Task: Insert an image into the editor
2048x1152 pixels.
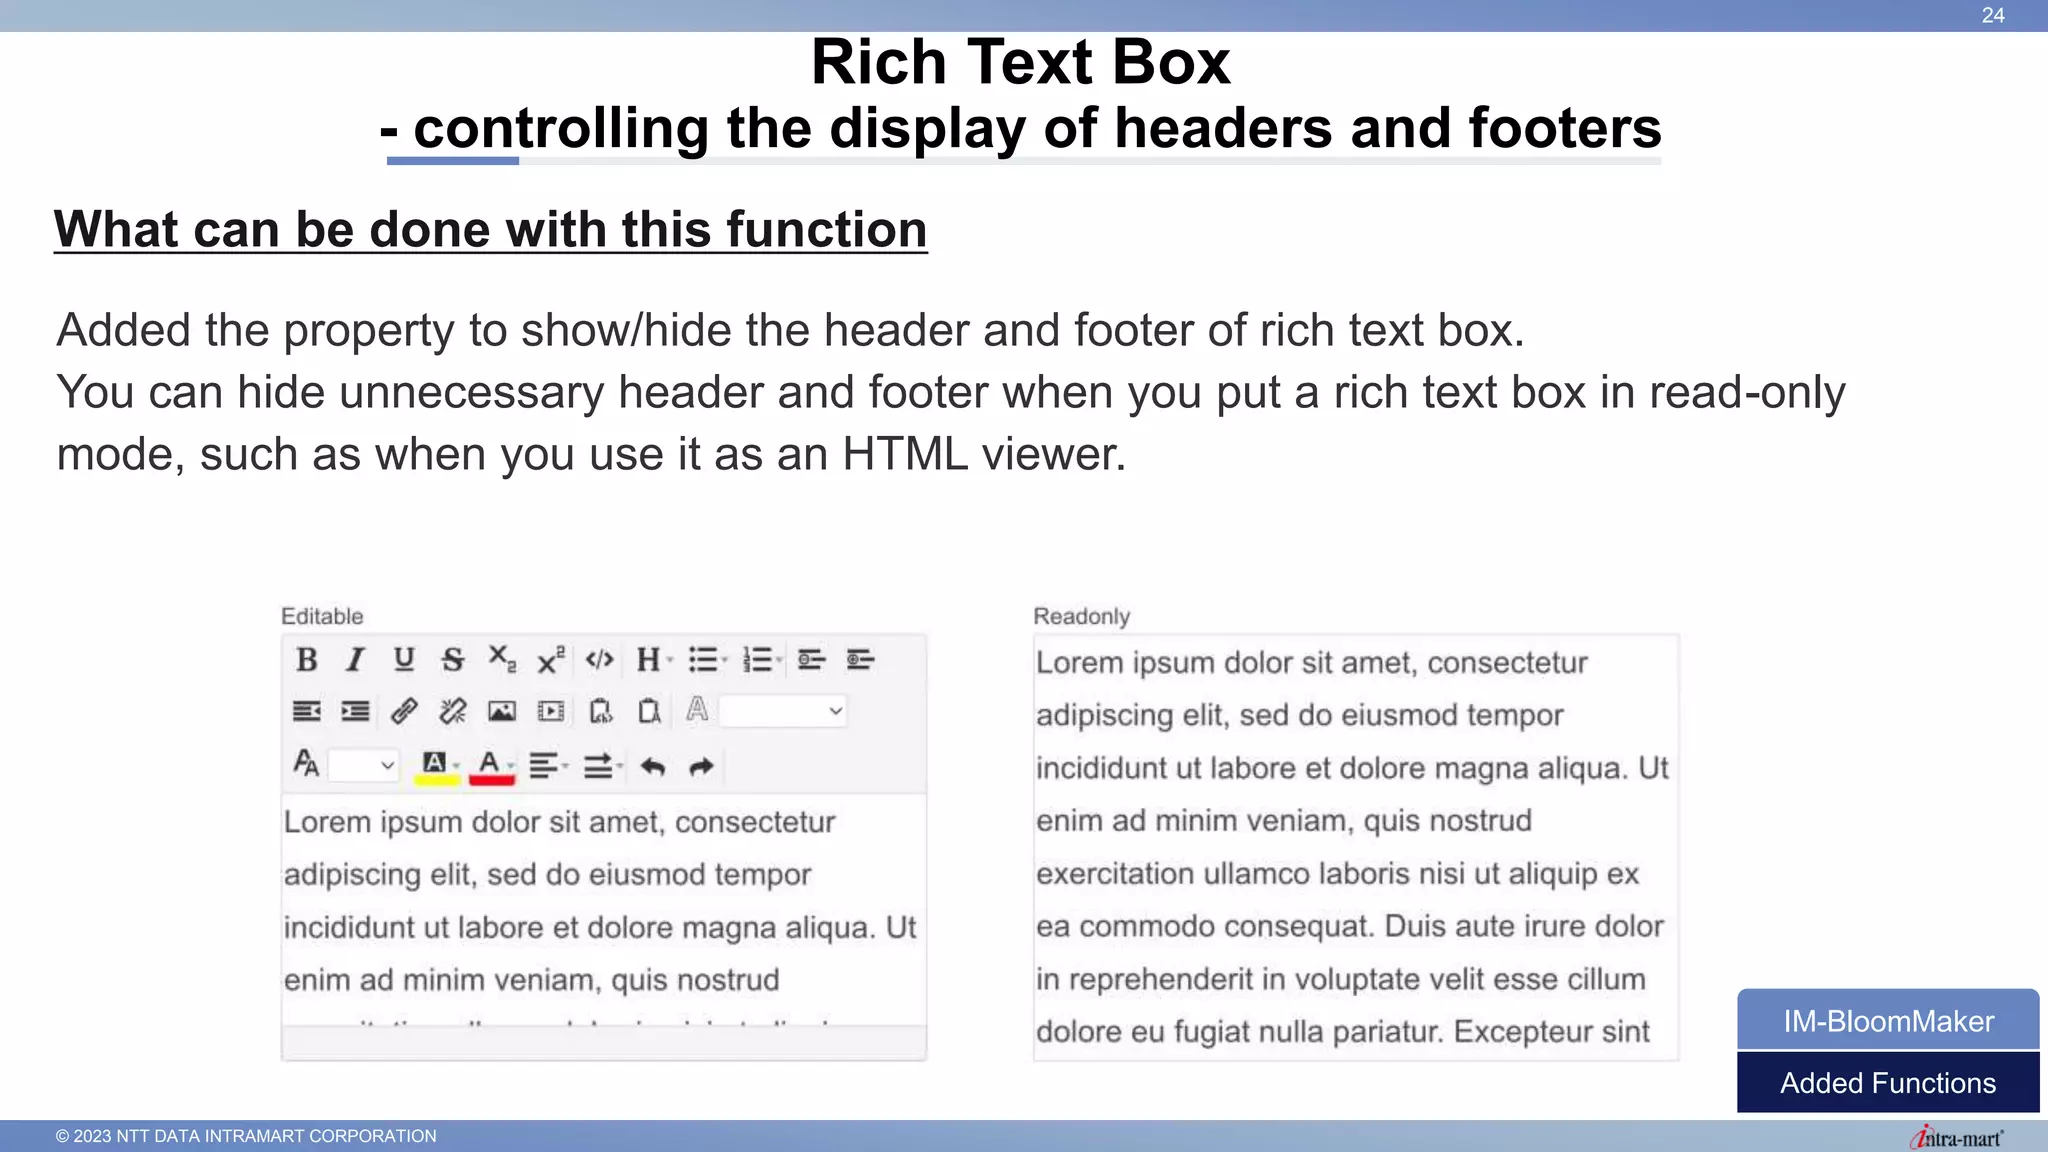Action: (x=502, y=712)
